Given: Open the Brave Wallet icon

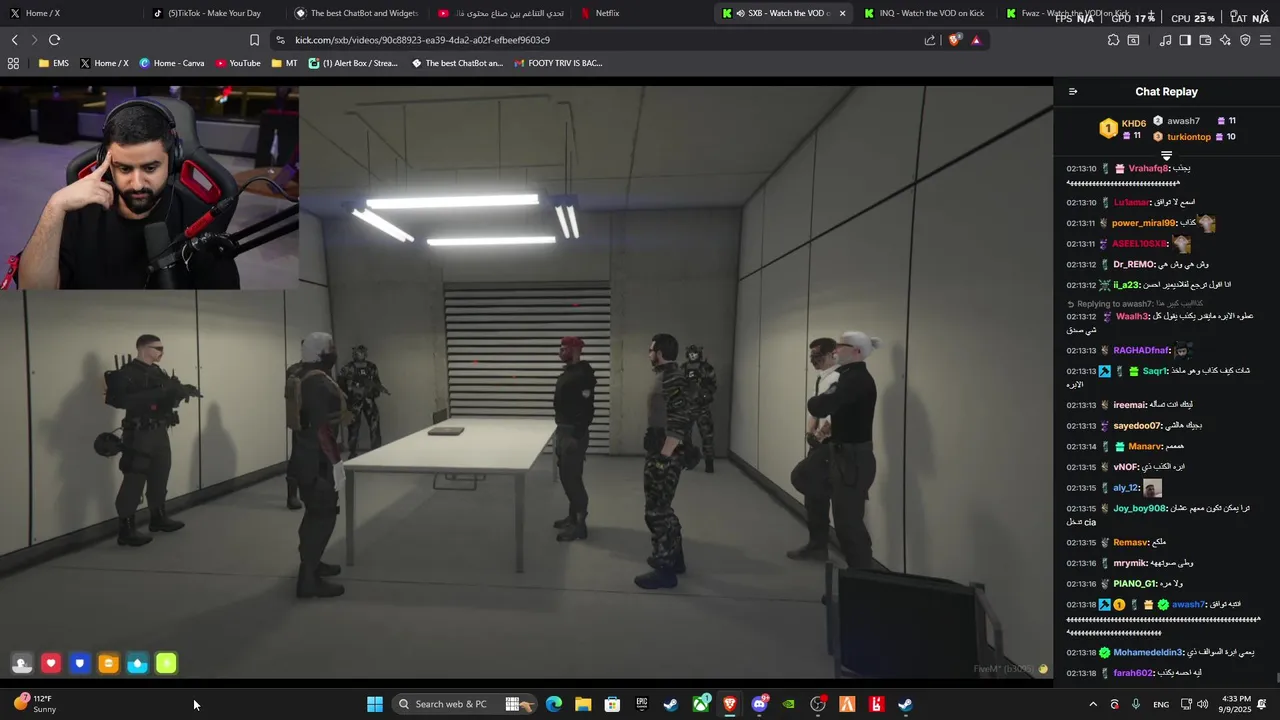Looking at the screenshot, I should [x=1205, y=40].
